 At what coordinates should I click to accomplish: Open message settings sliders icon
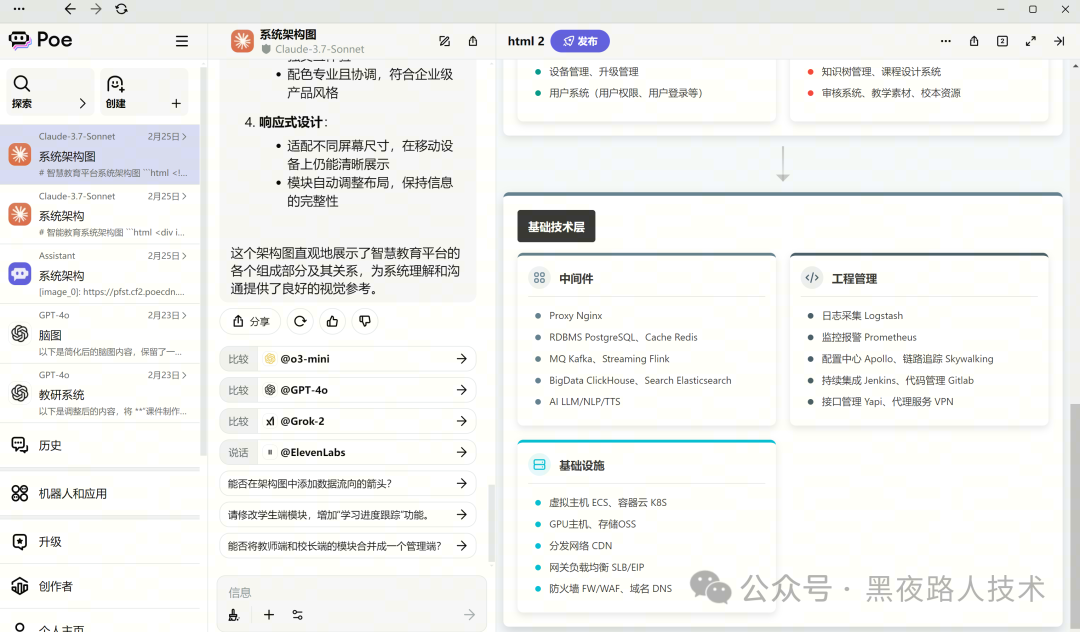click(x=298, y=615)
